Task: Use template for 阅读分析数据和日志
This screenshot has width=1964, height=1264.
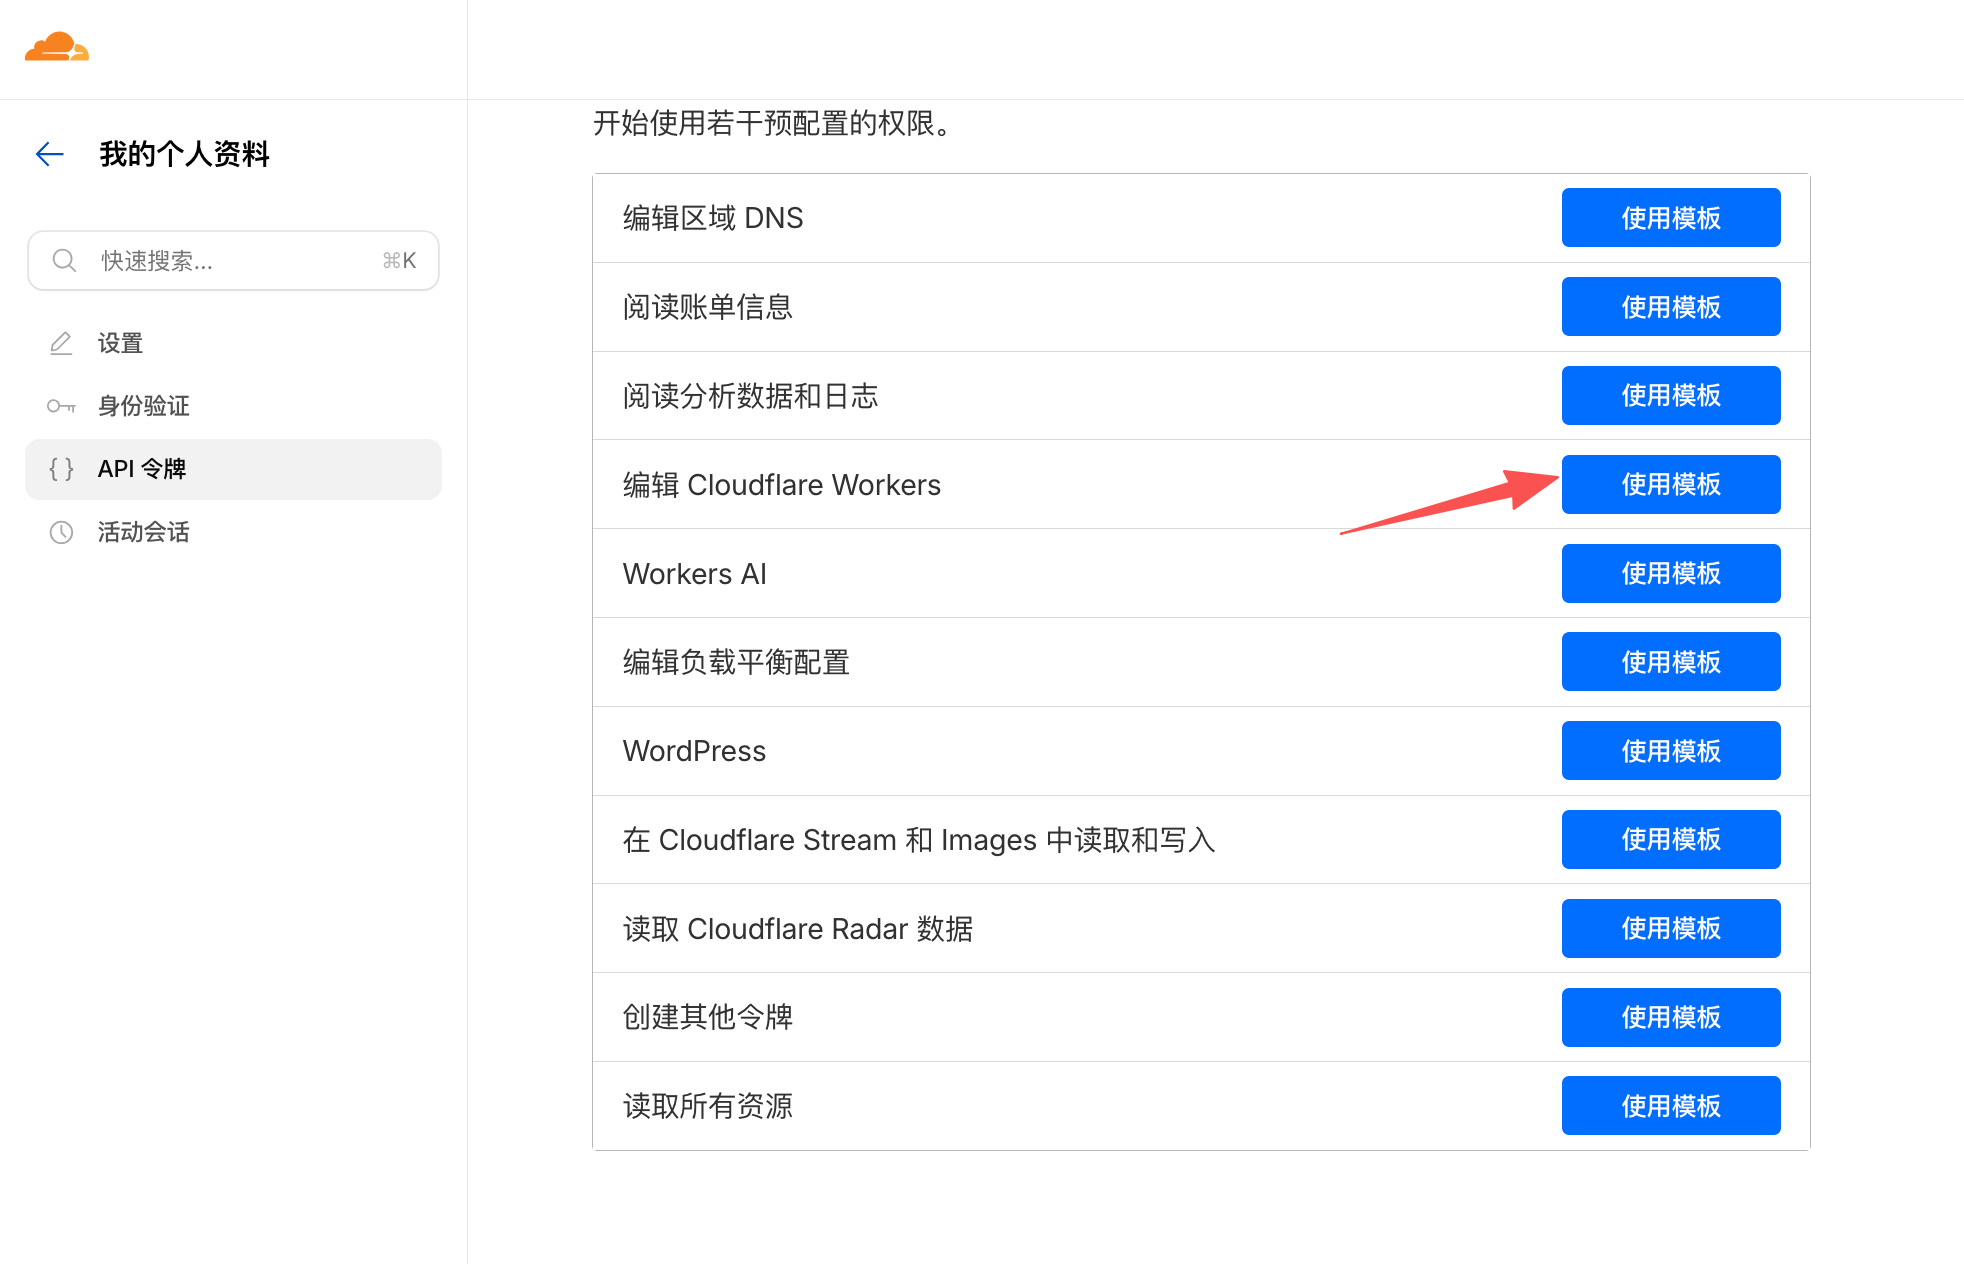Action: tap(1670, 395)
